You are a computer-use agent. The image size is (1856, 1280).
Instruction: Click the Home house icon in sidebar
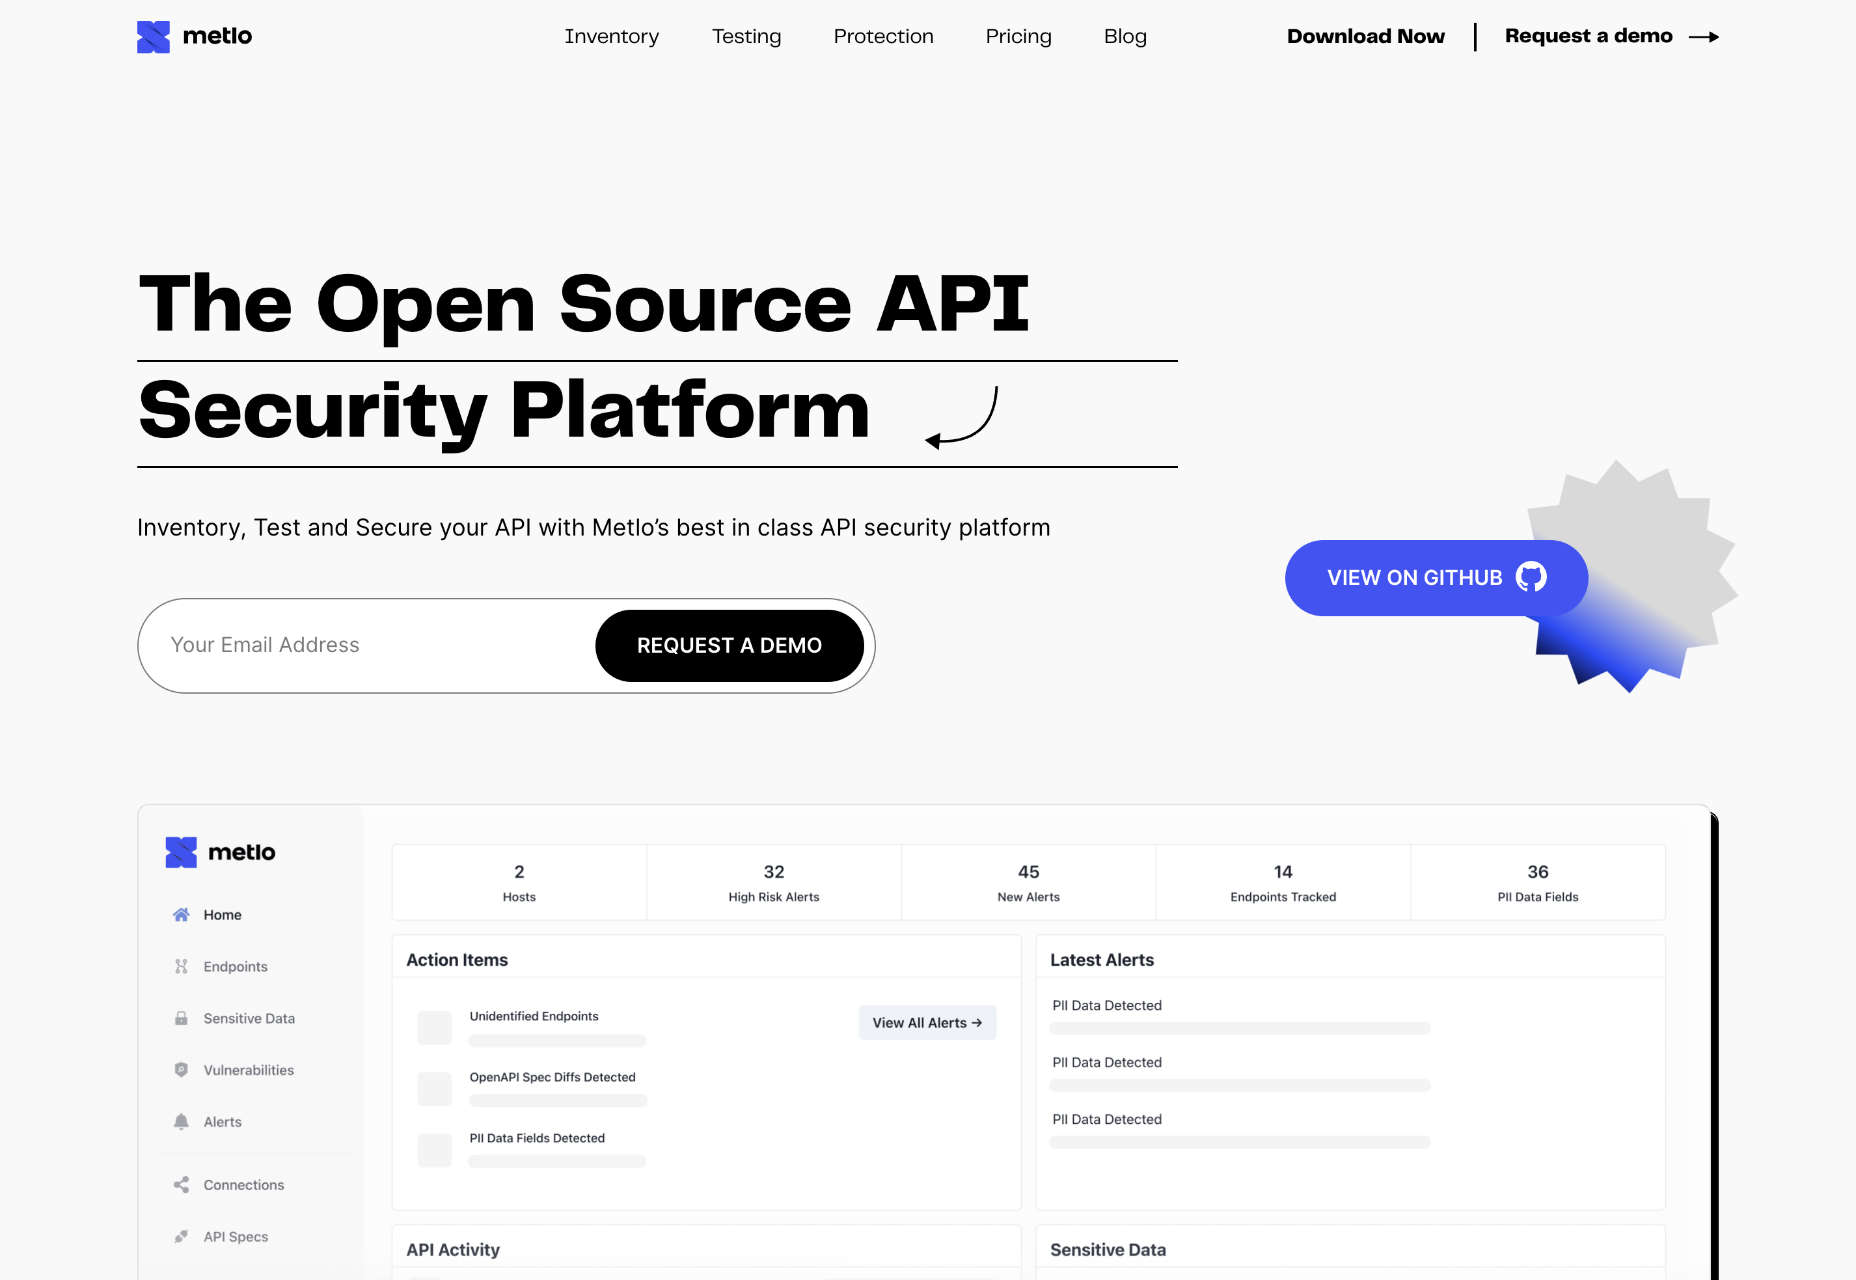coord(181,915)
